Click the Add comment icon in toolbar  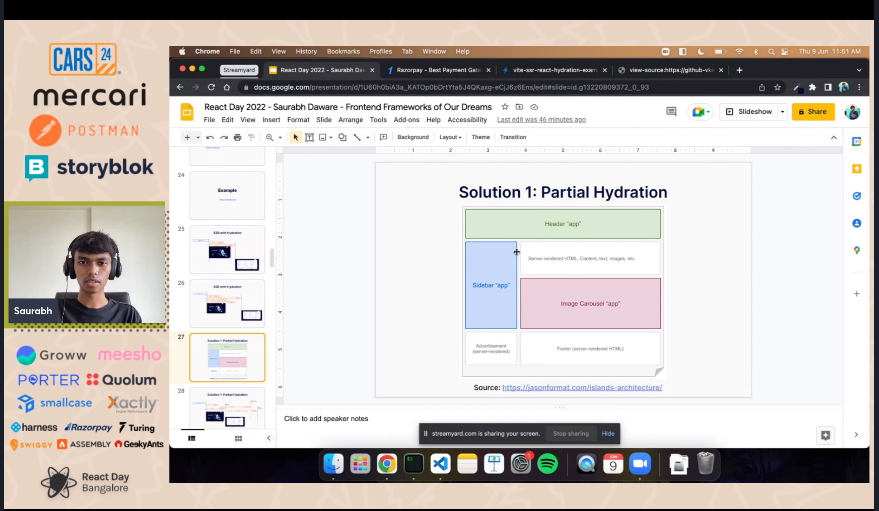(383, 137)
